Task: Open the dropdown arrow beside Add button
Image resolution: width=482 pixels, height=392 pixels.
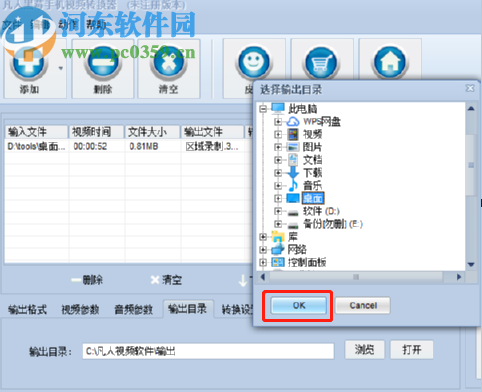Action: pos(61,68)
